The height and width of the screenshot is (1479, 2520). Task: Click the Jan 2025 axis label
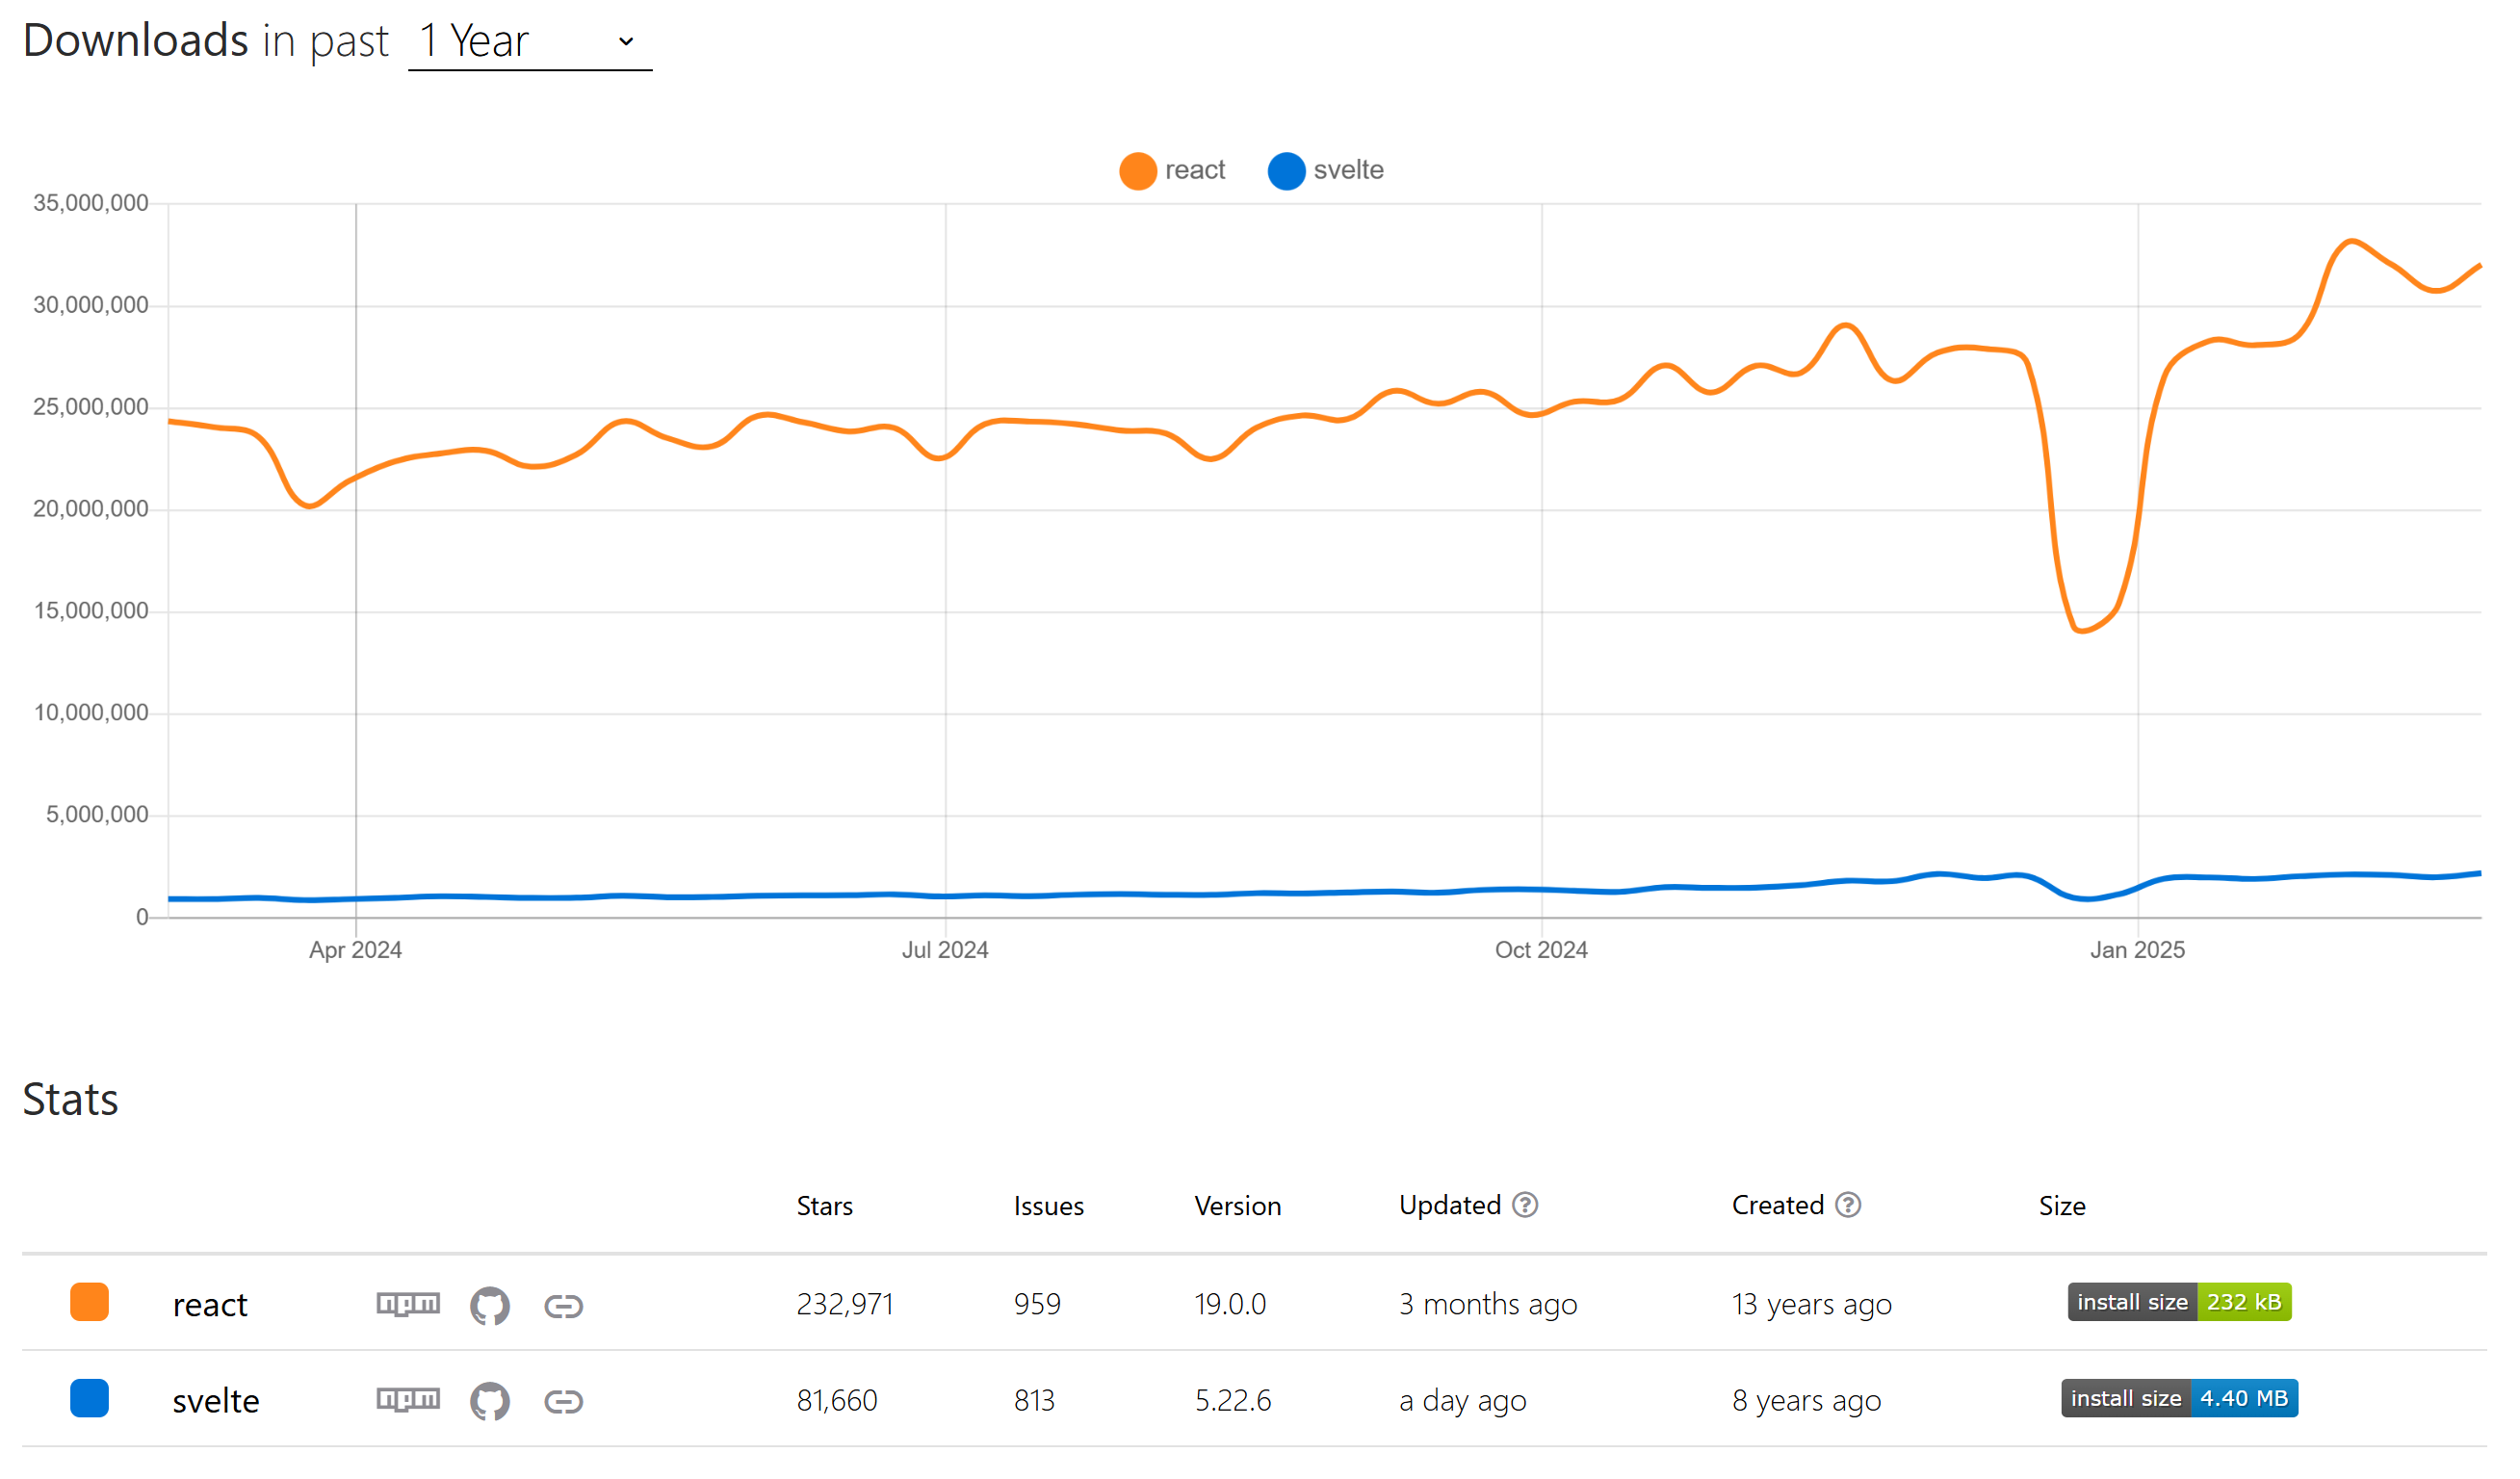[2138, 951]
